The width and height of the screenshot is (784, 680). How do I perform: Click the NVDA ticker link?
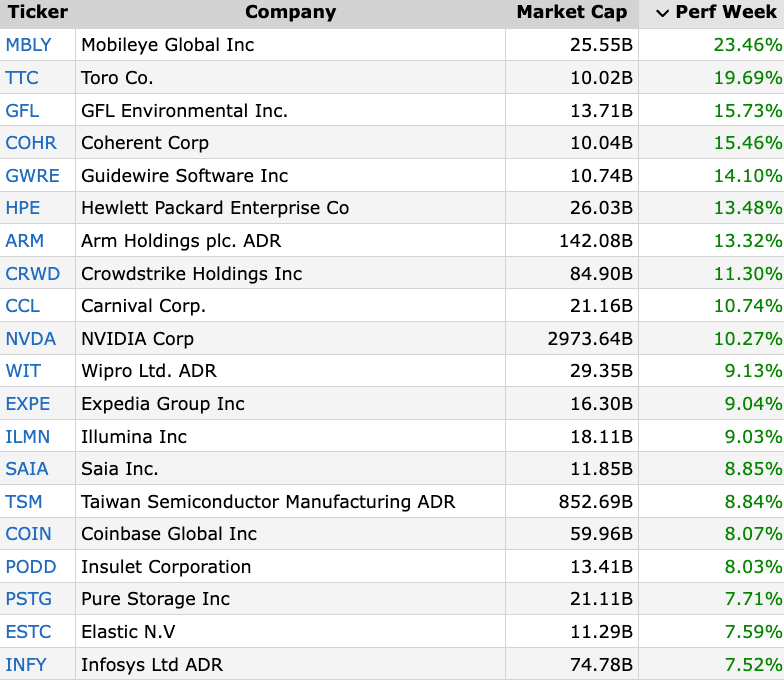point(31,339)
